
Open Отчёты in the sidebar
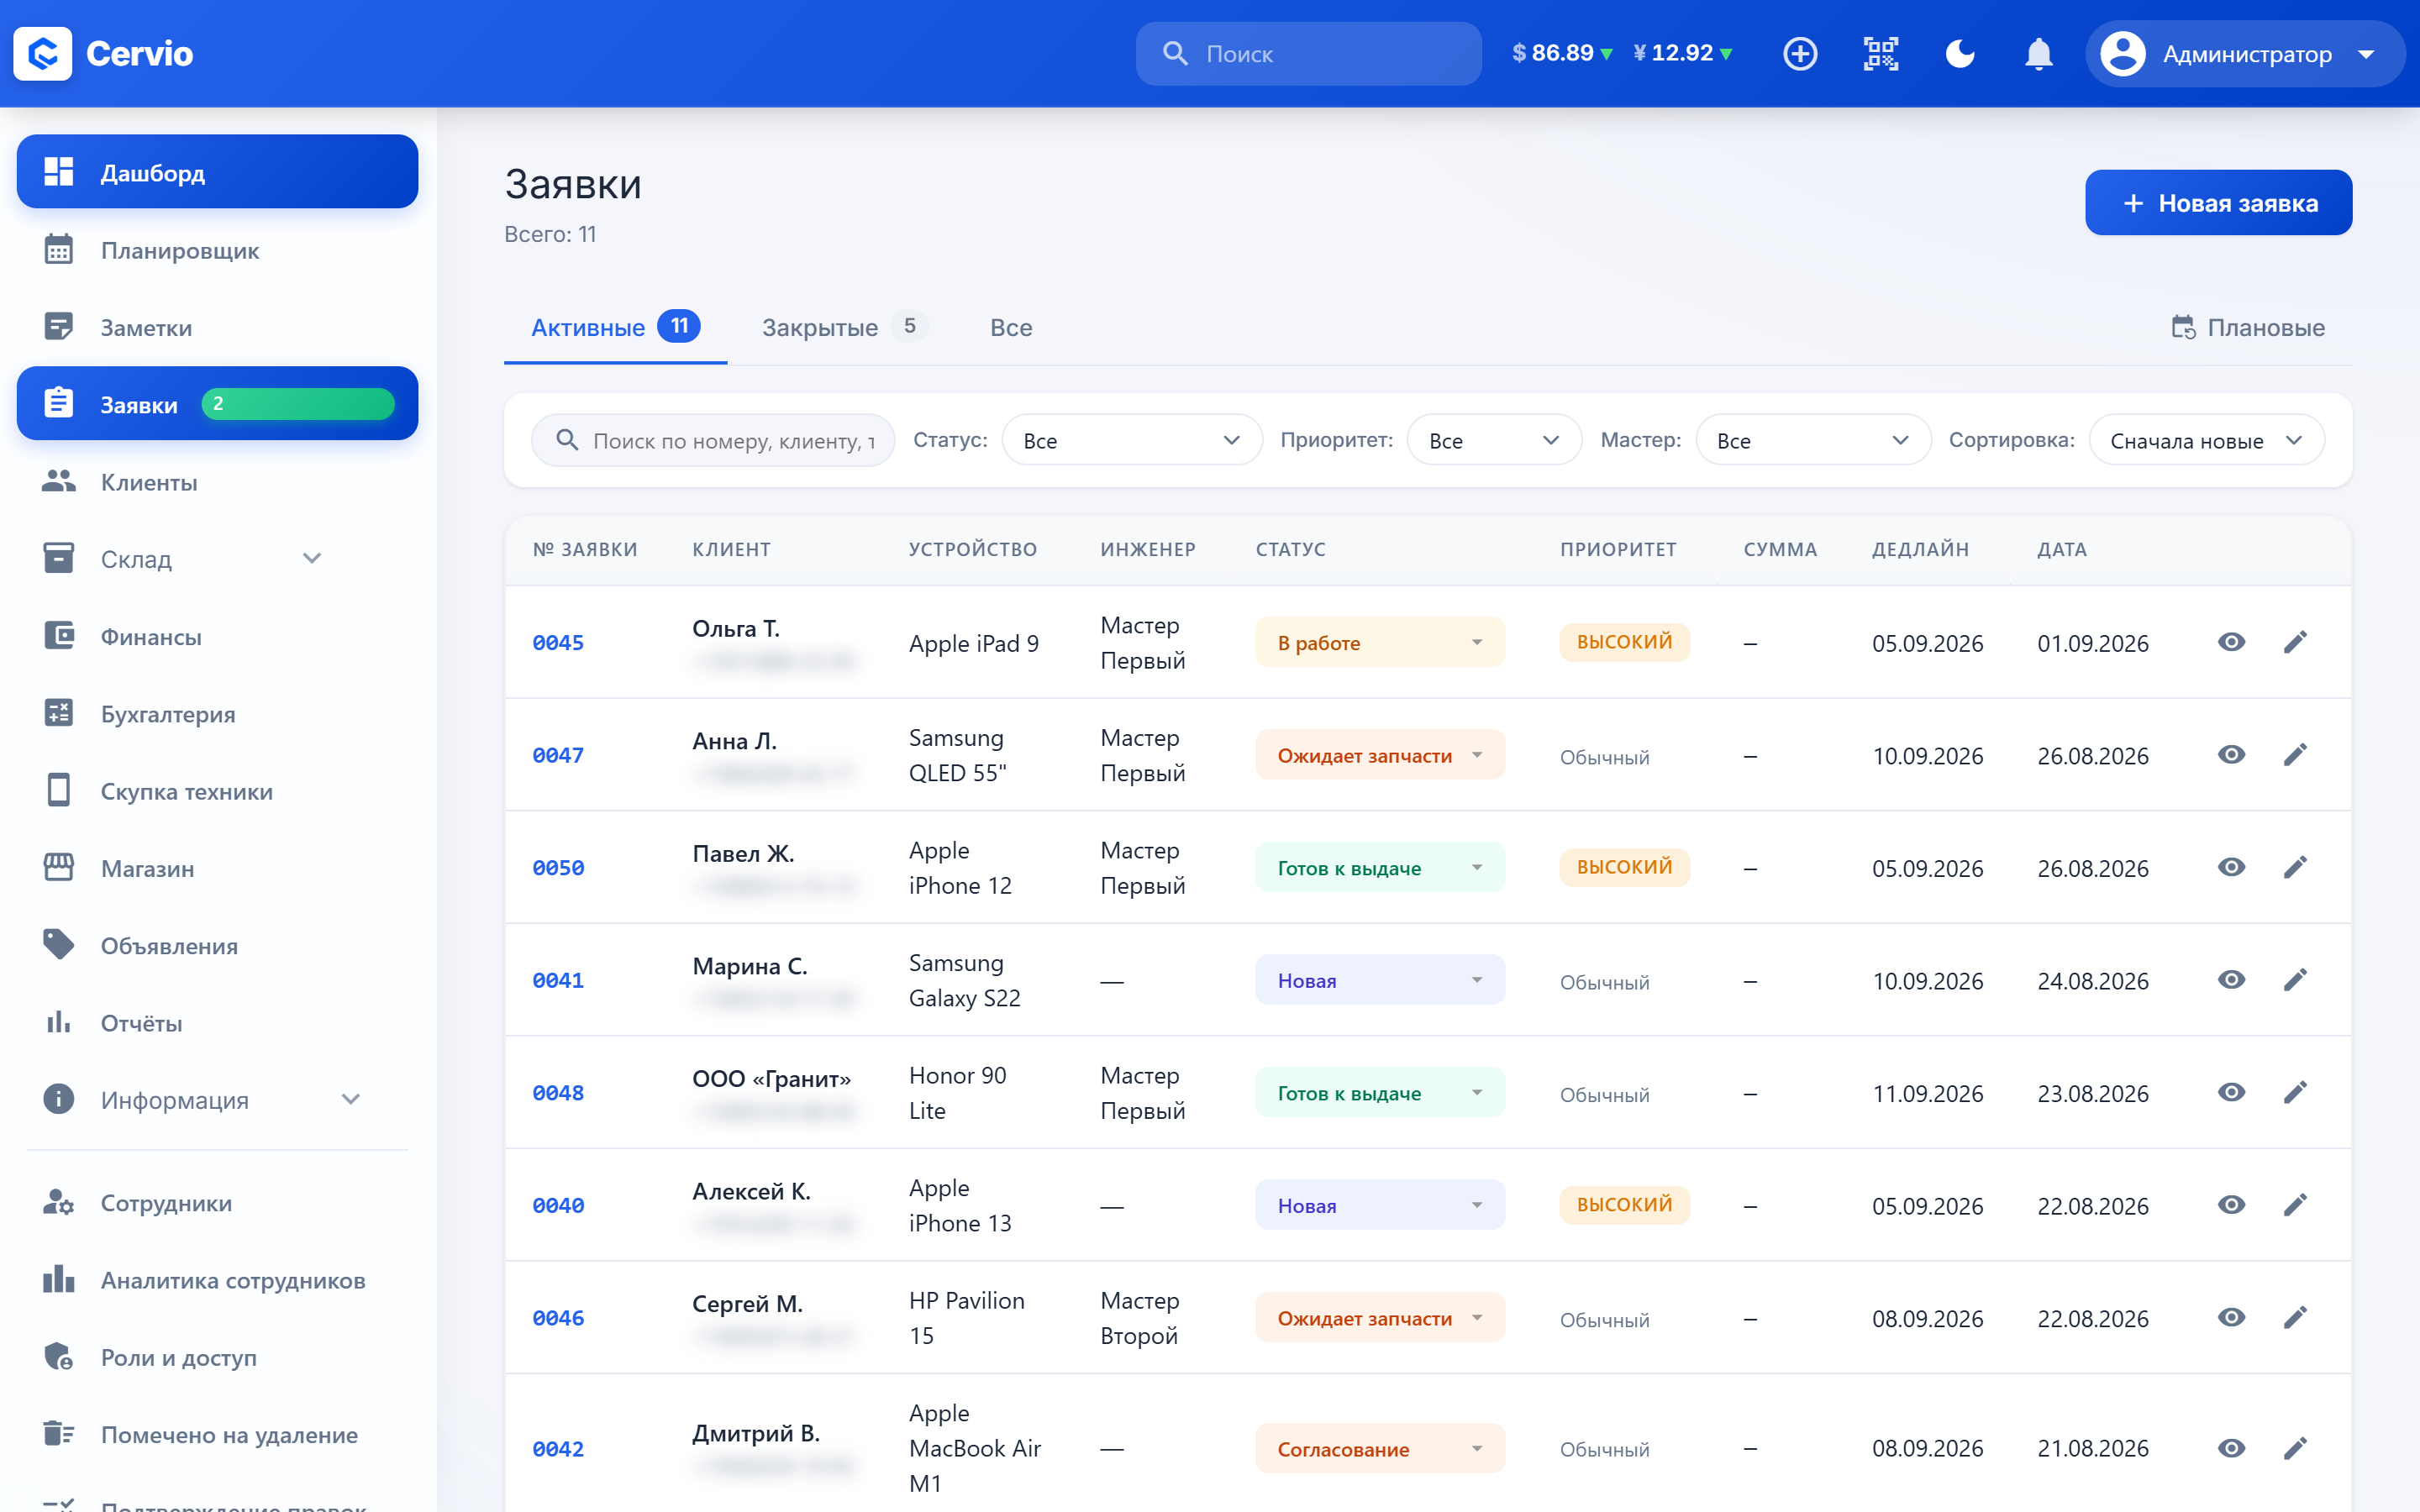point(217,1022)
